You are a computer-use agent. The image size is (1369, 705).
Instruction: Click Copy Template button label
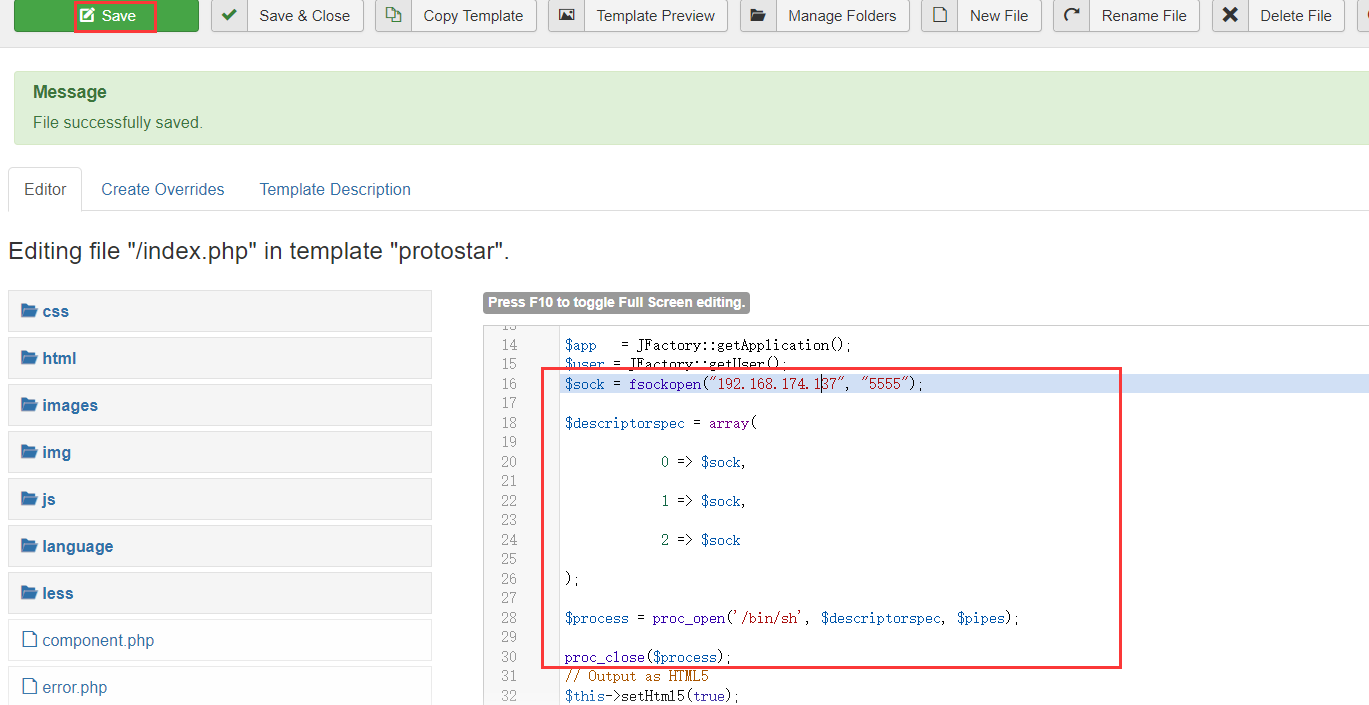[x=473, y=15]
